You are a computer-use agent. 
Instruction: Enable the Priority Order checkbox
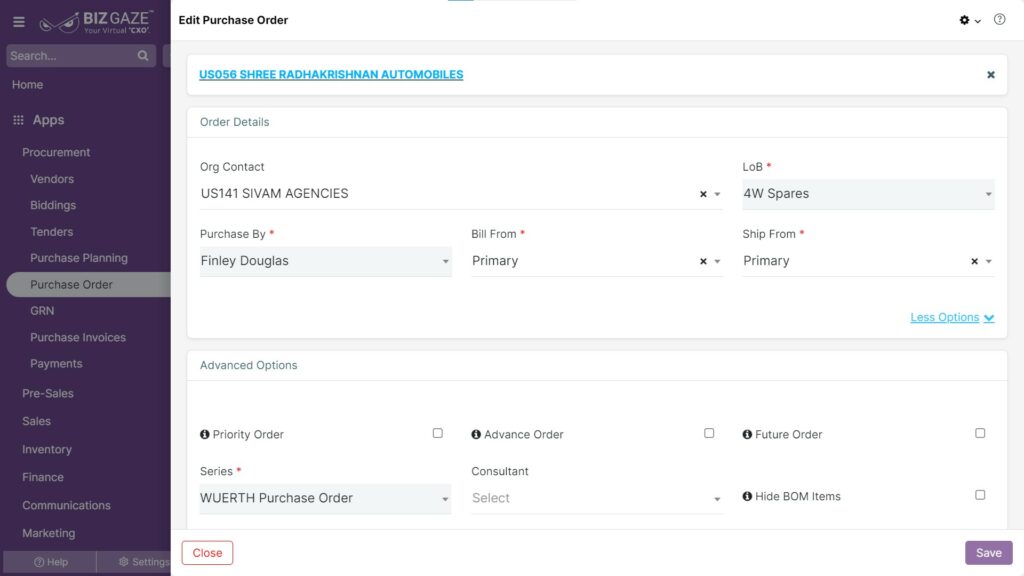point(438,433)
